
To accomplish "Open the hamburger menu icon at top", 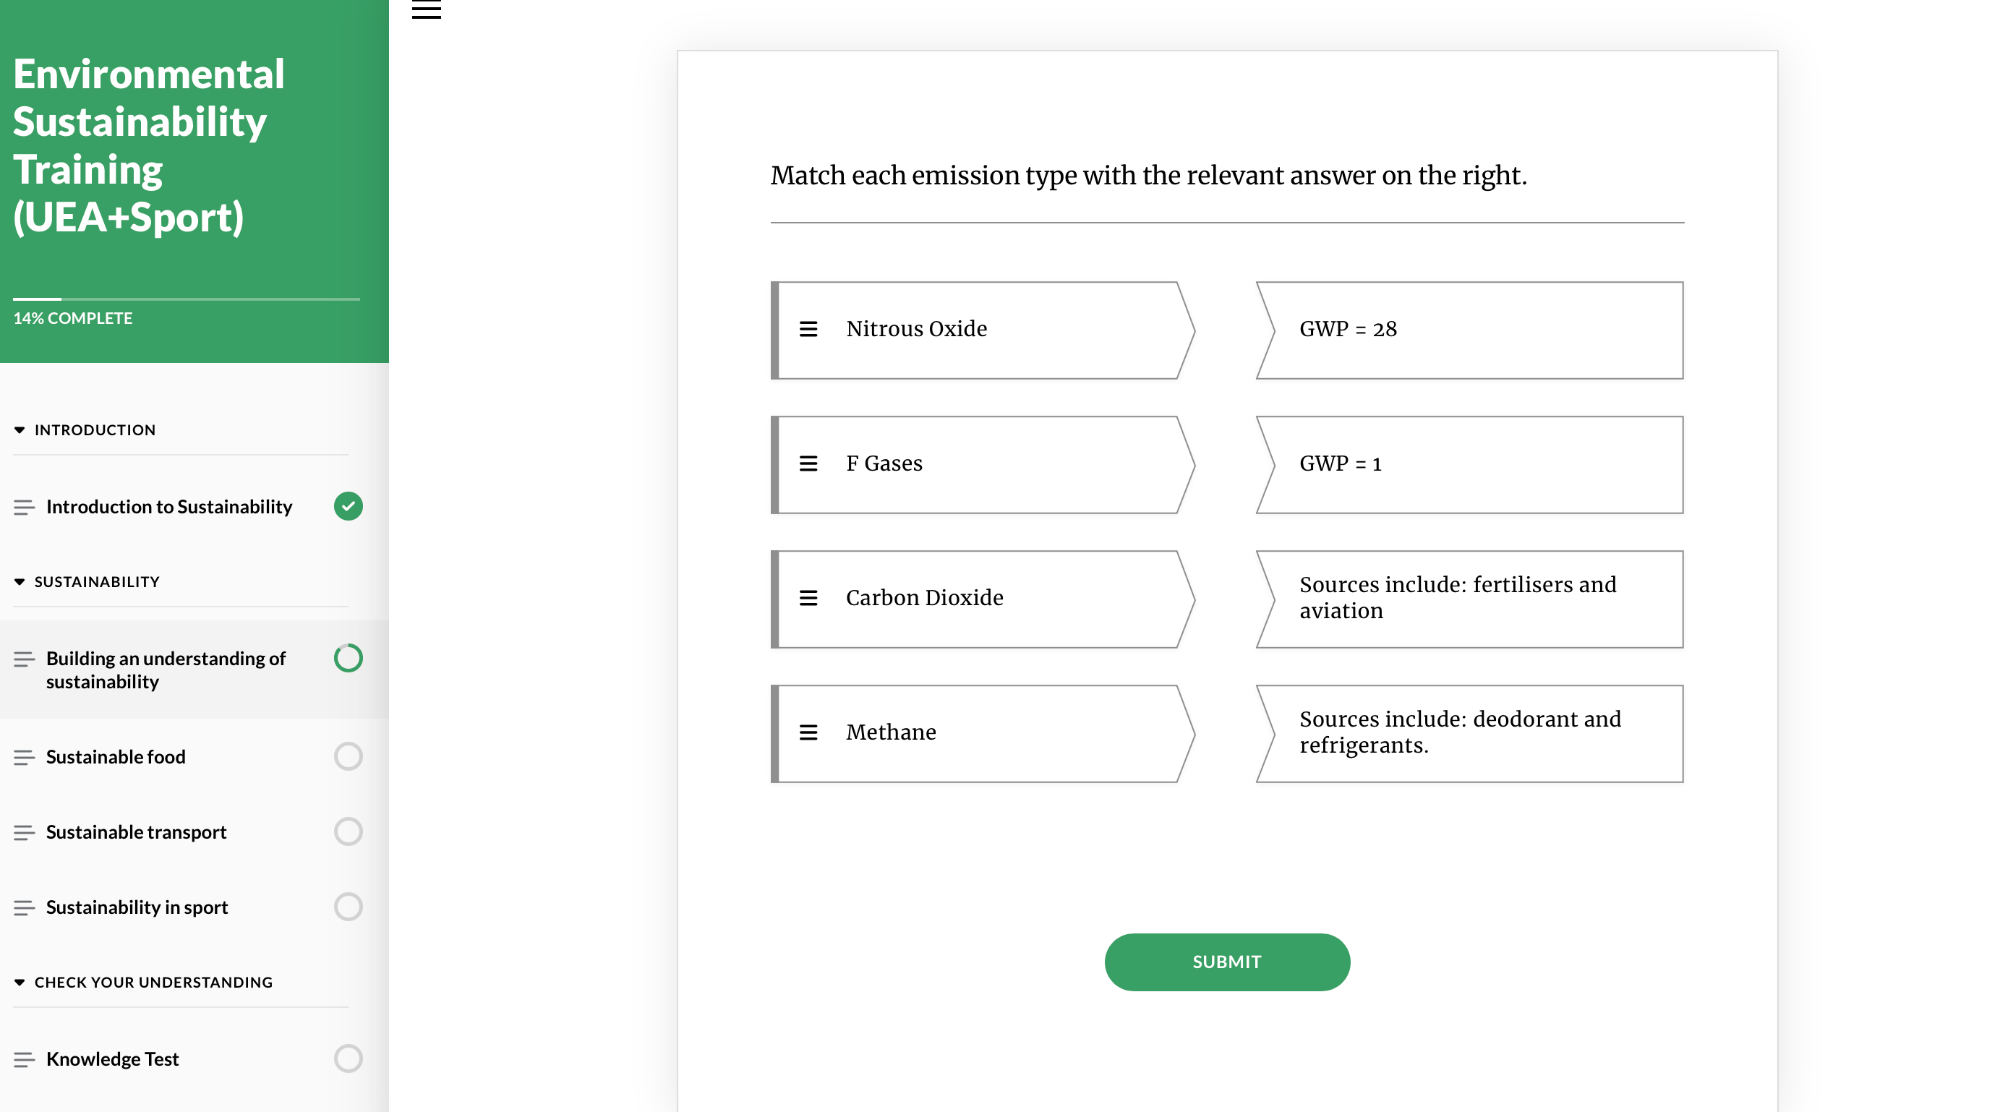I will 426,10.
